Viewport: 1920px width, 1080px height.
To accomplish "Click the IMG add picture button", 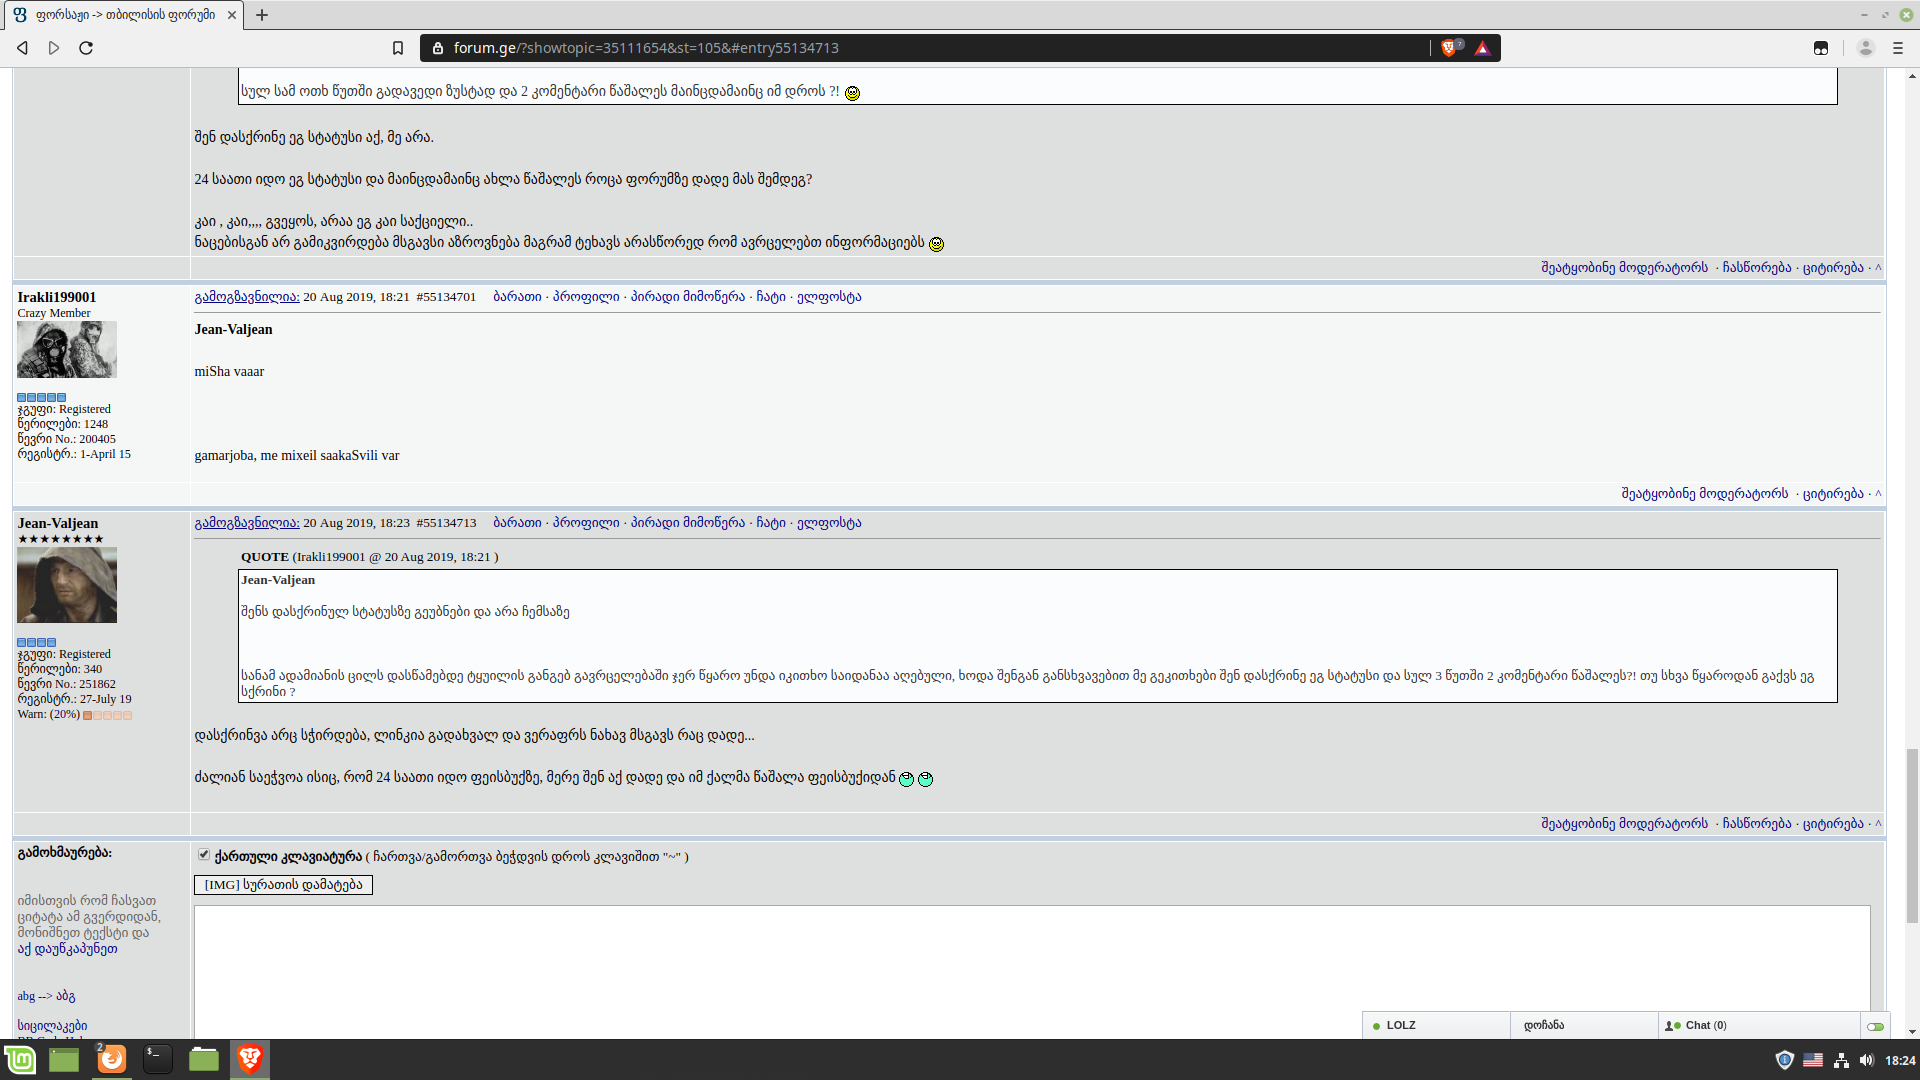I will (283, 885).
